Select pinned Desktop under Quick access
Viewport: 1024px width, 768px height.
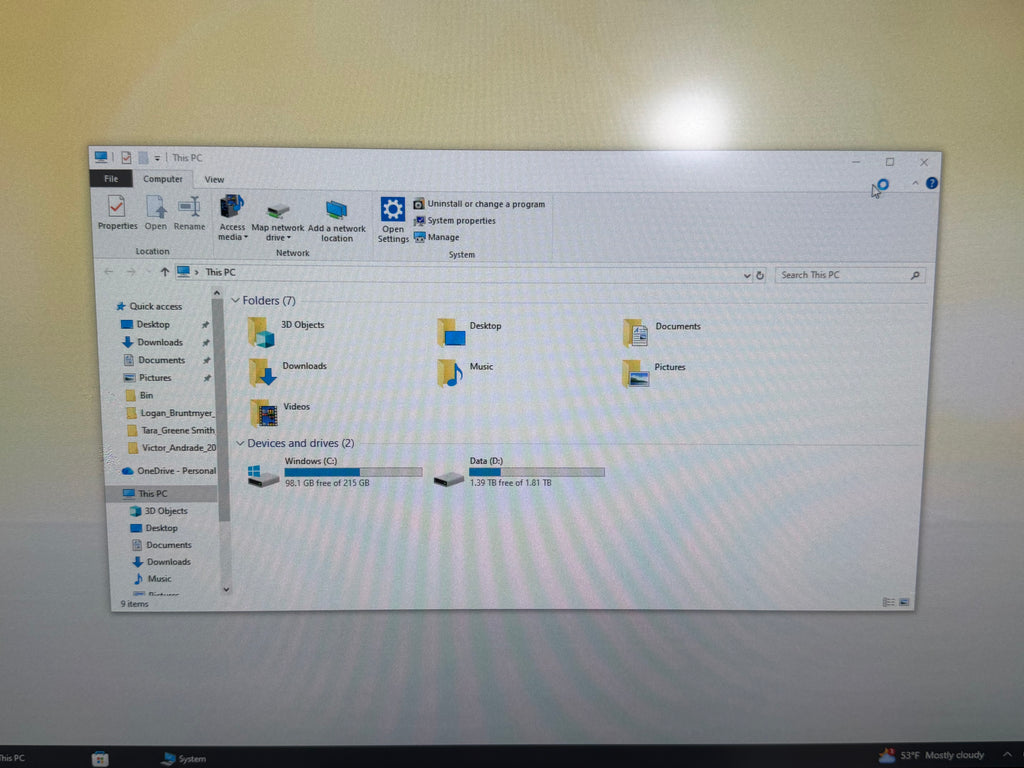click(146, 325)
